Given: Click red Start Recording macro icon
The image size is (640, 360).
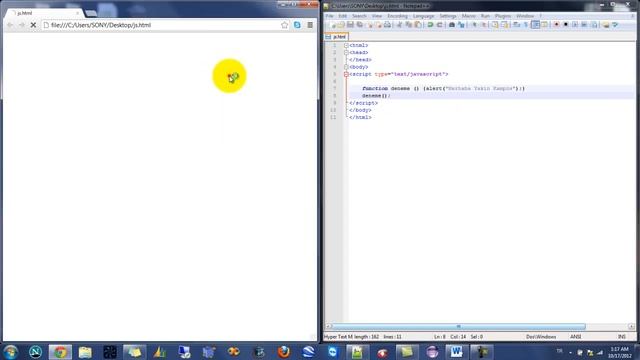Looking at the screenshot, I should [x=556, y=25].
